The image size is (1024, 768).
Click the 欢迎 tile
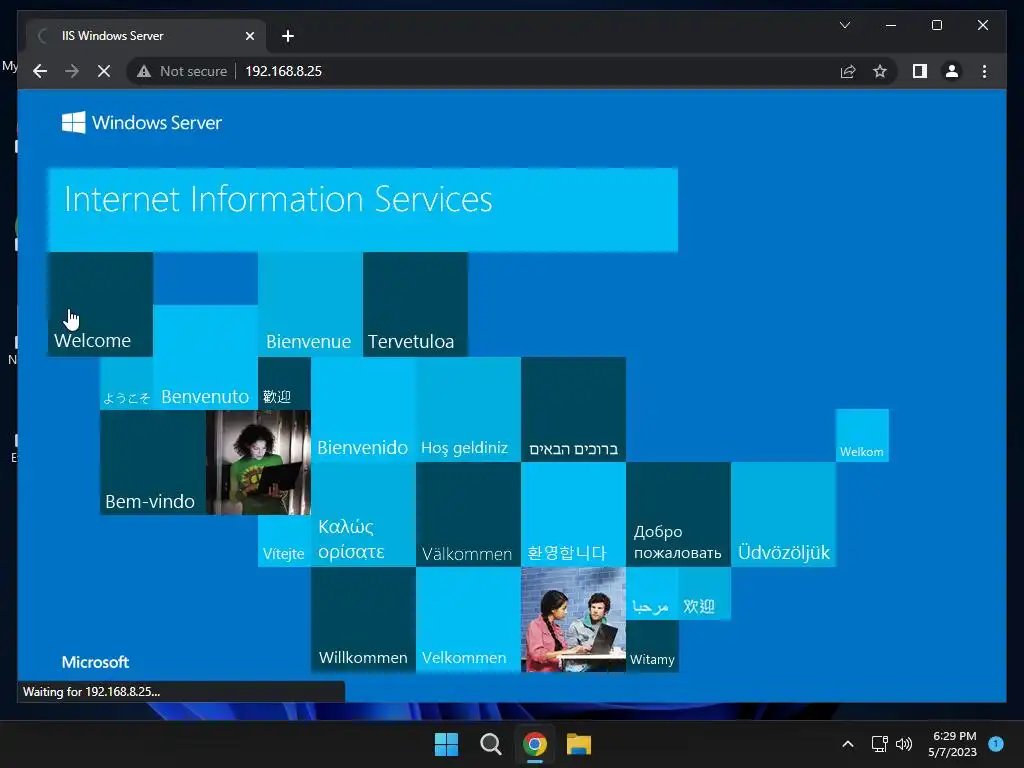coord(705,594)
